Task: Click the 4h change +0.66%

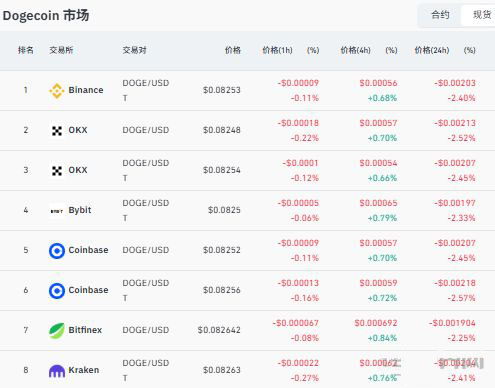Action: pyautogui.click(x=382, y=178)
